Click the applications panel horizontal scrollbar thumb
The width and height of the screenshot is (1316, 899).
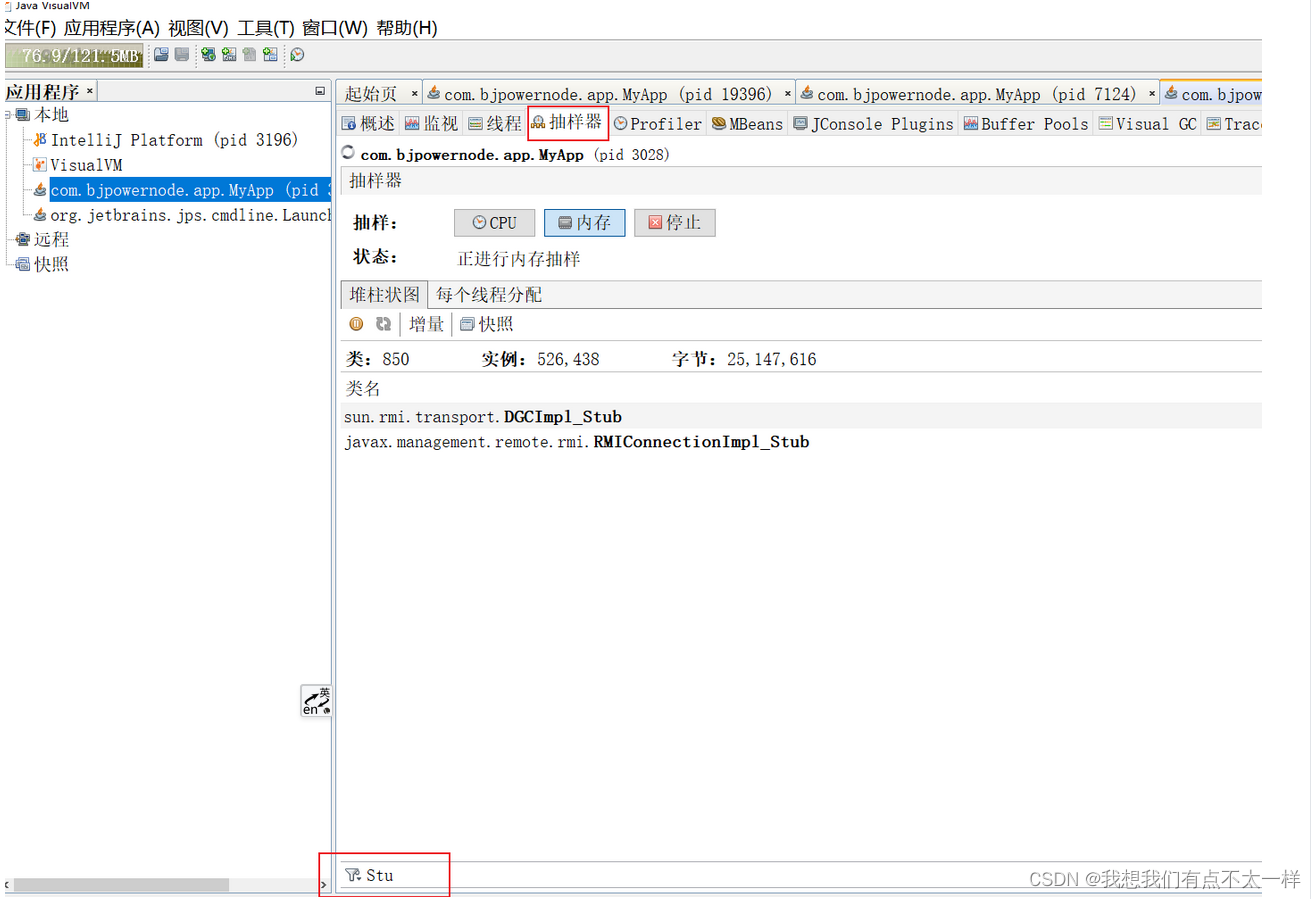tap(121, 885)
